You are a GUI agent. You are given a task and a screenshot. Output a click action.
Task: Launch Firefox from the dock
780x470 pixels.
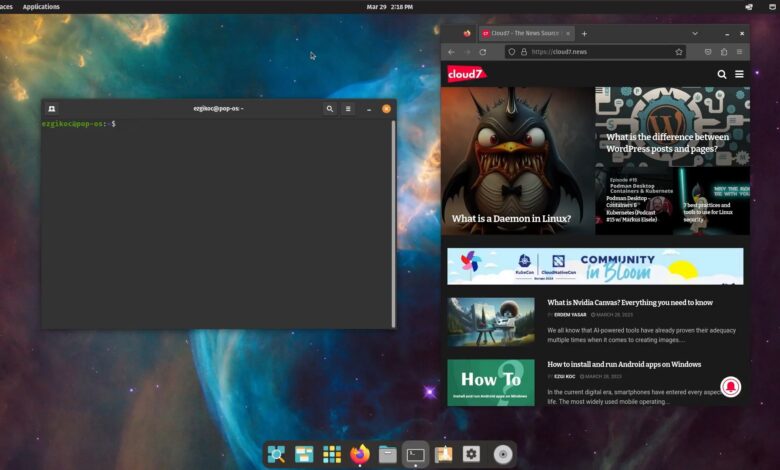[360, 454]
